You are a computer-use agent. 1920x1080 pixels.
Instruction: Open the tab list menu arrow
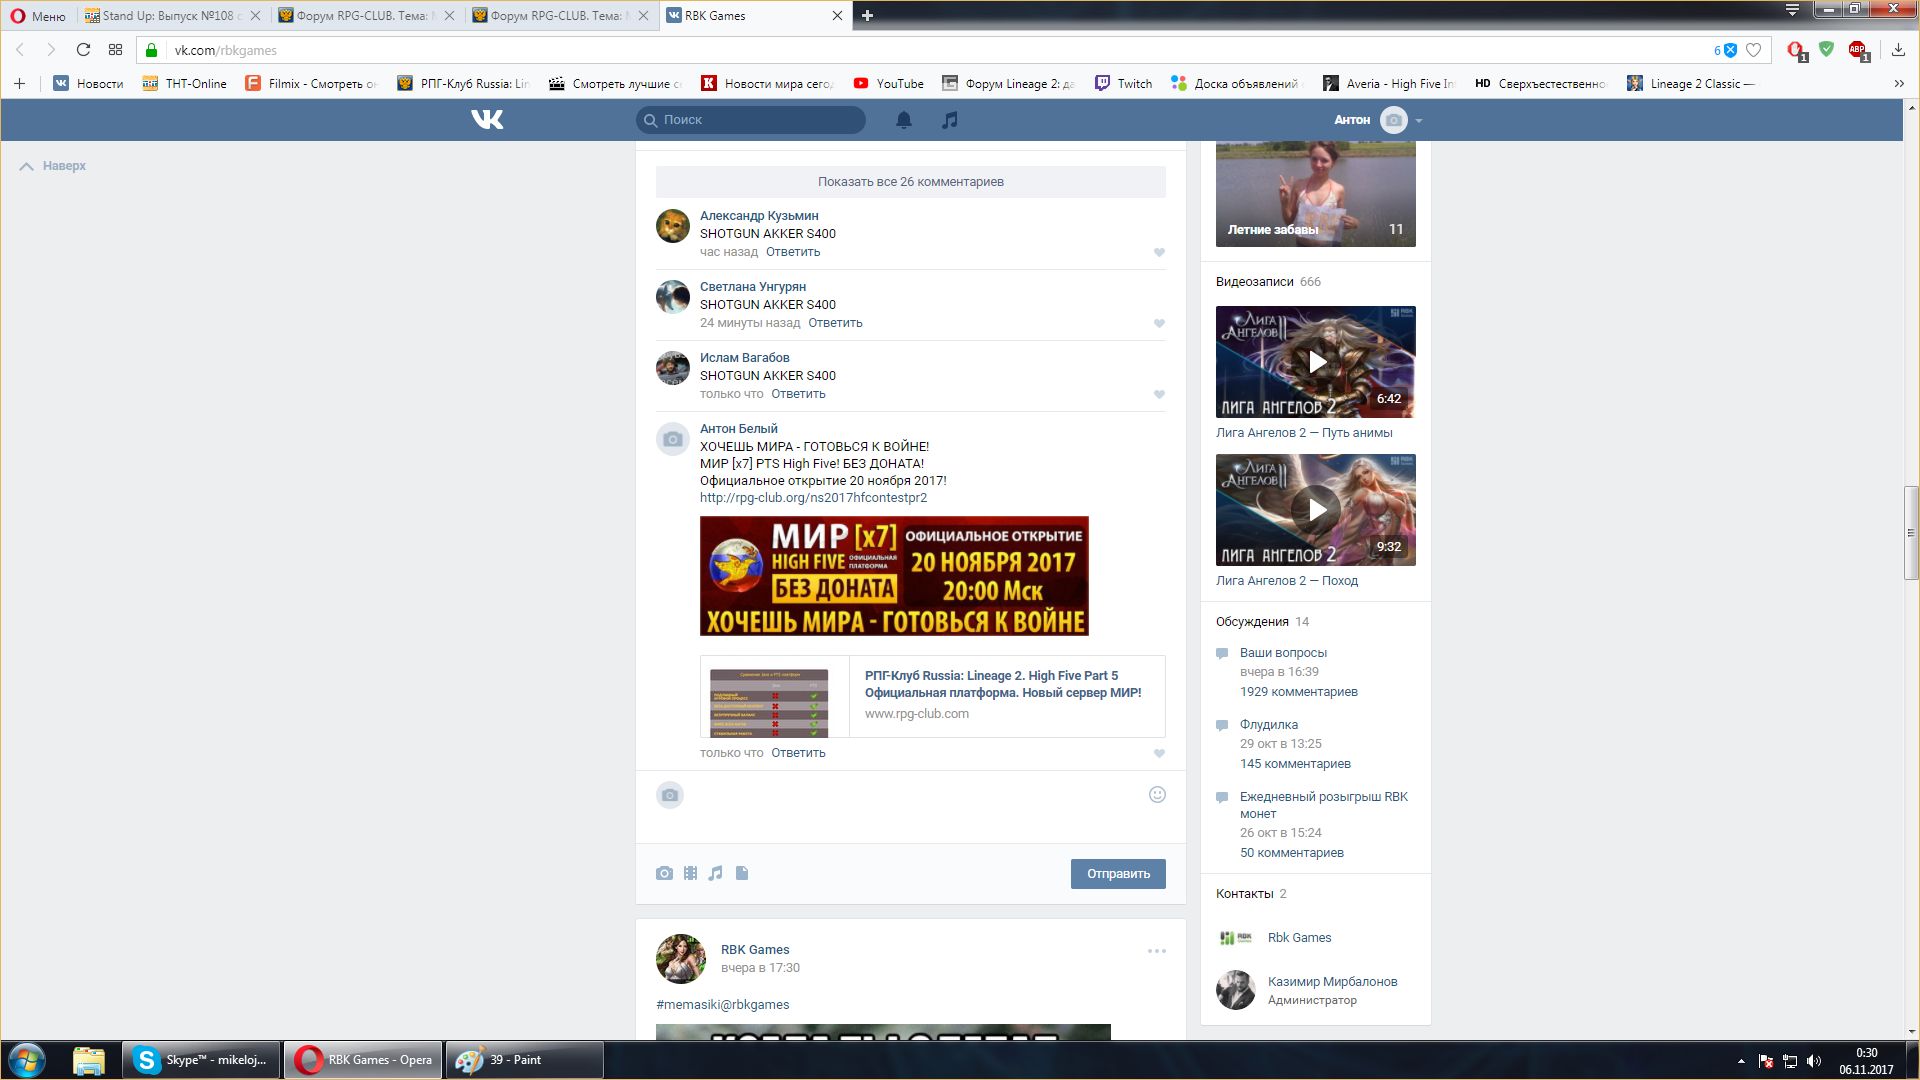pos(1792,10)
